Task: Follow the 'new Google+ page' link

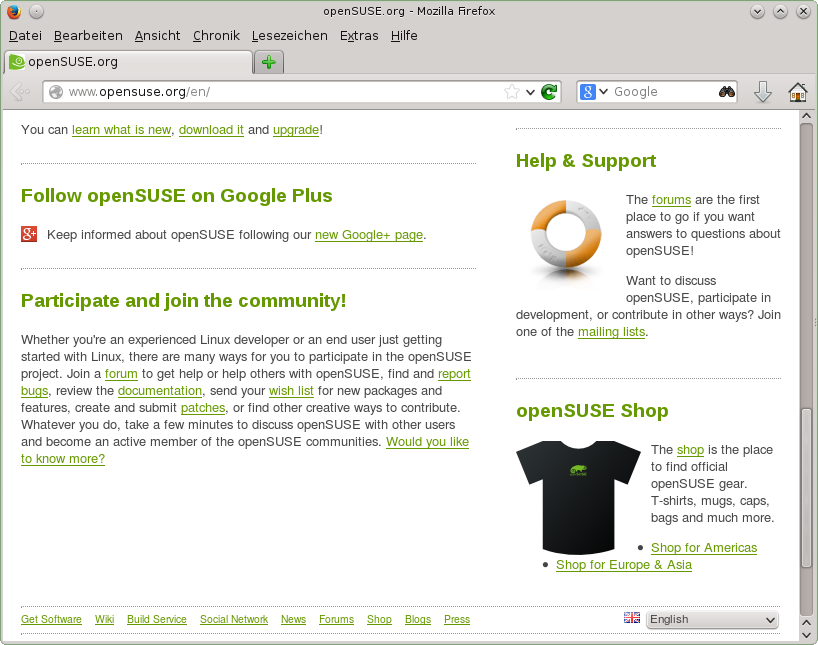Action: (369, 235)
